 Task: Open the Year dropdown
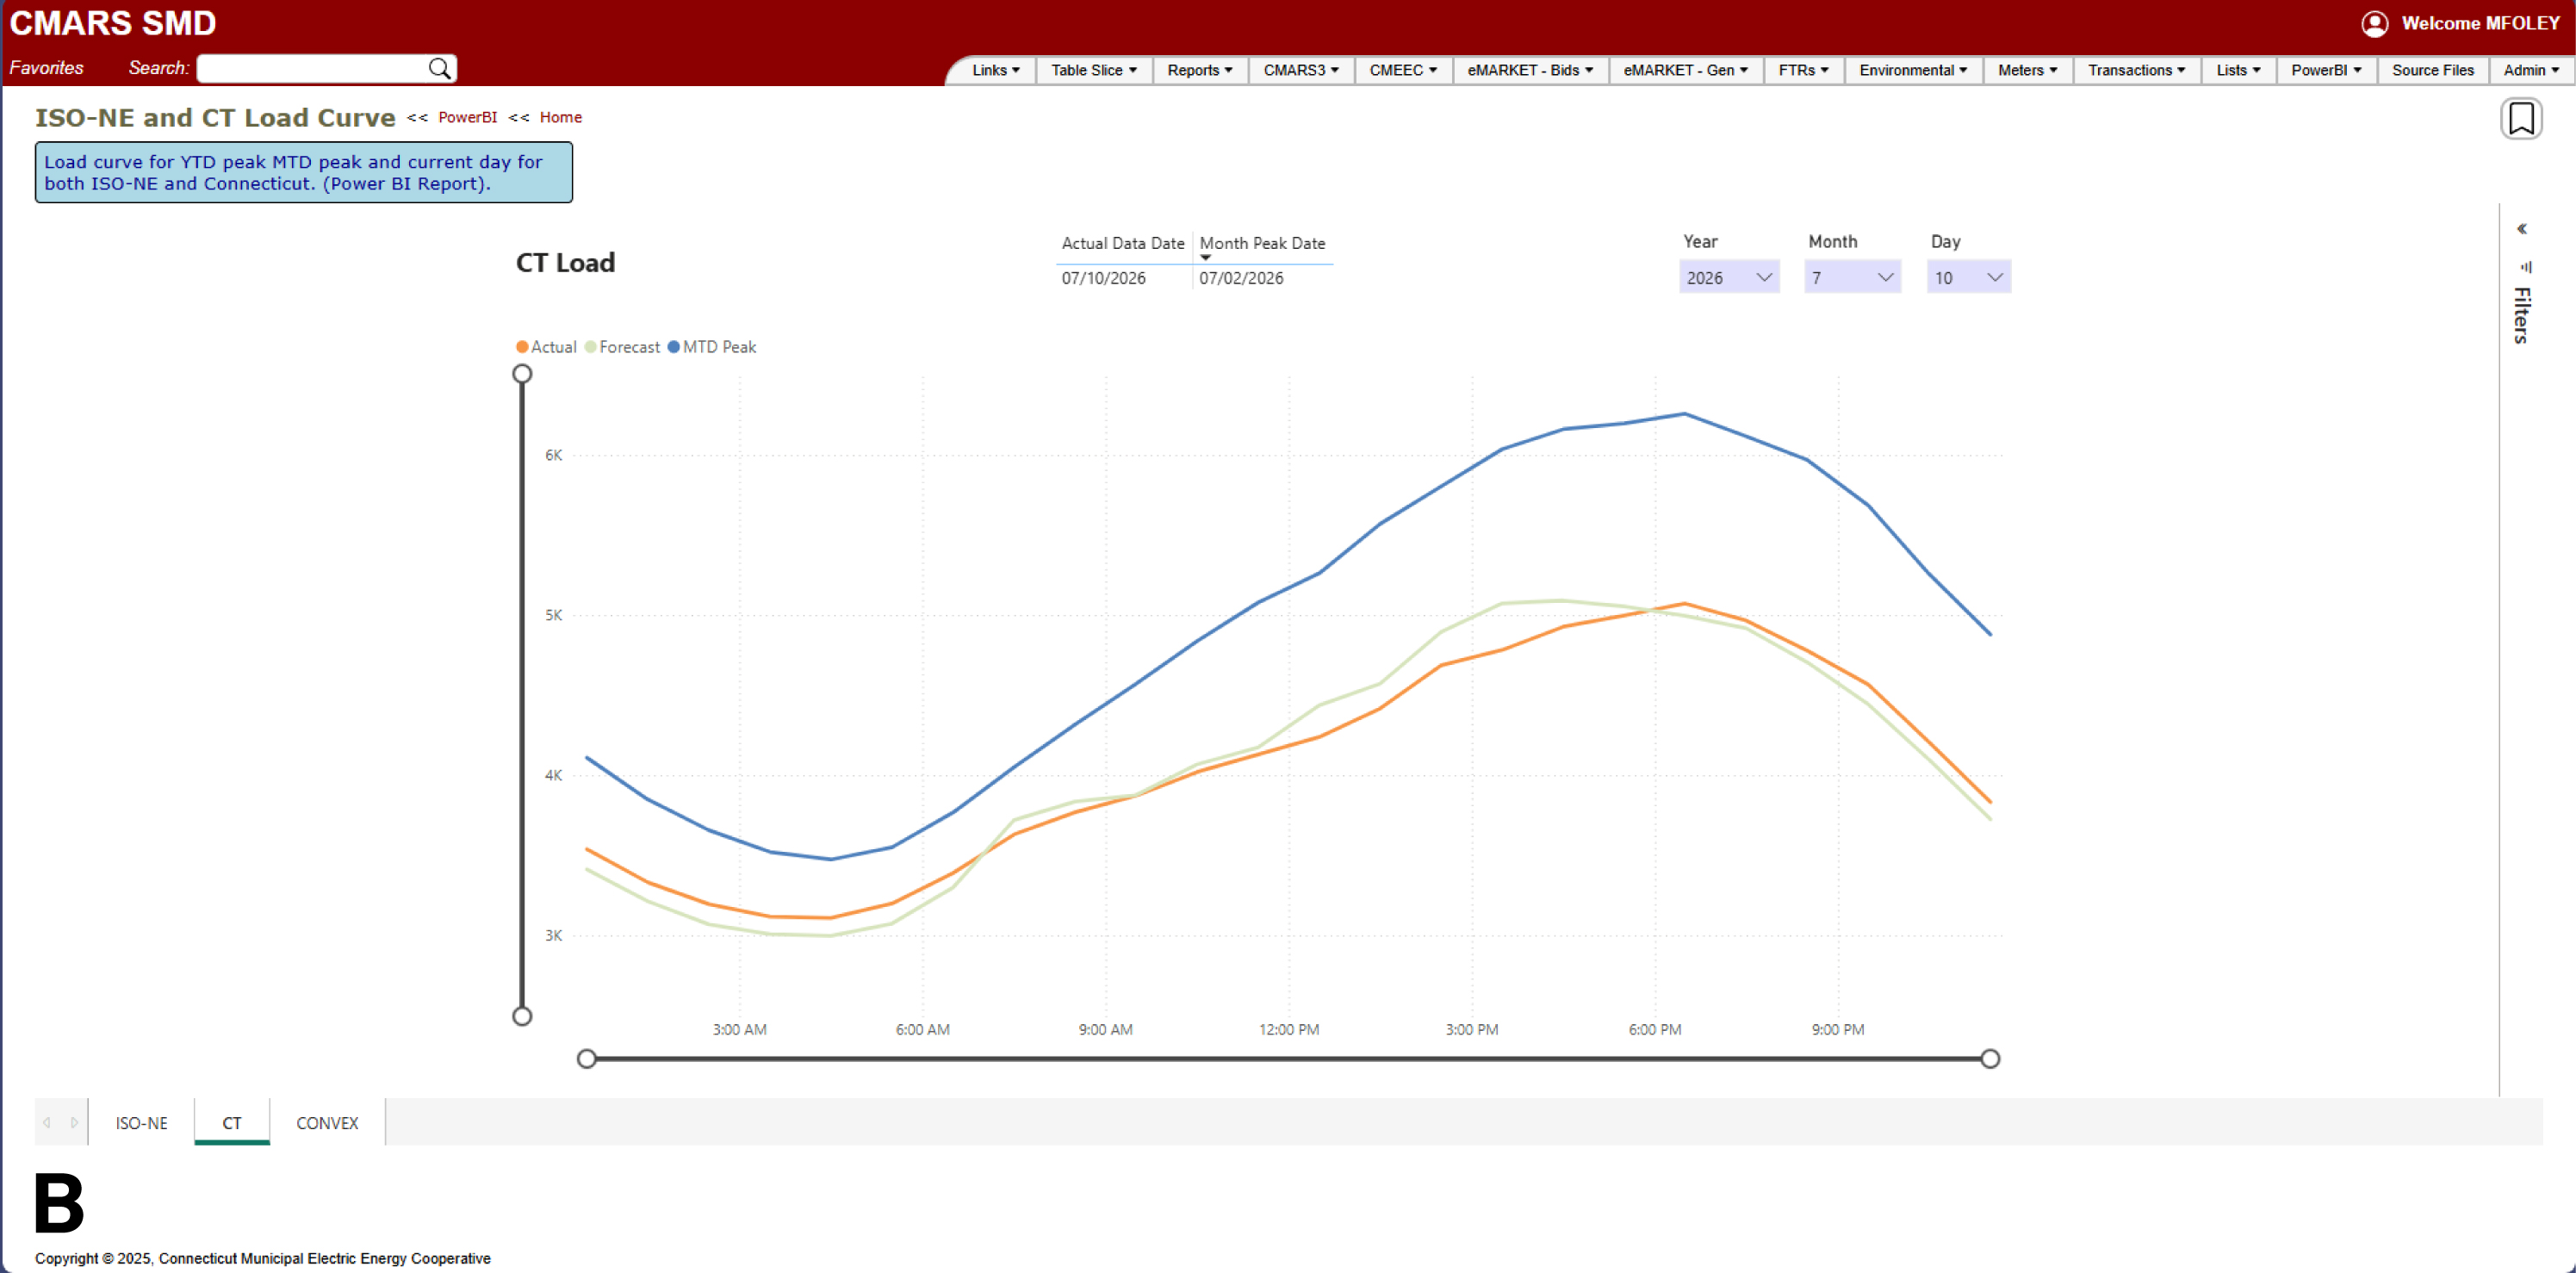click(1728, 278)
